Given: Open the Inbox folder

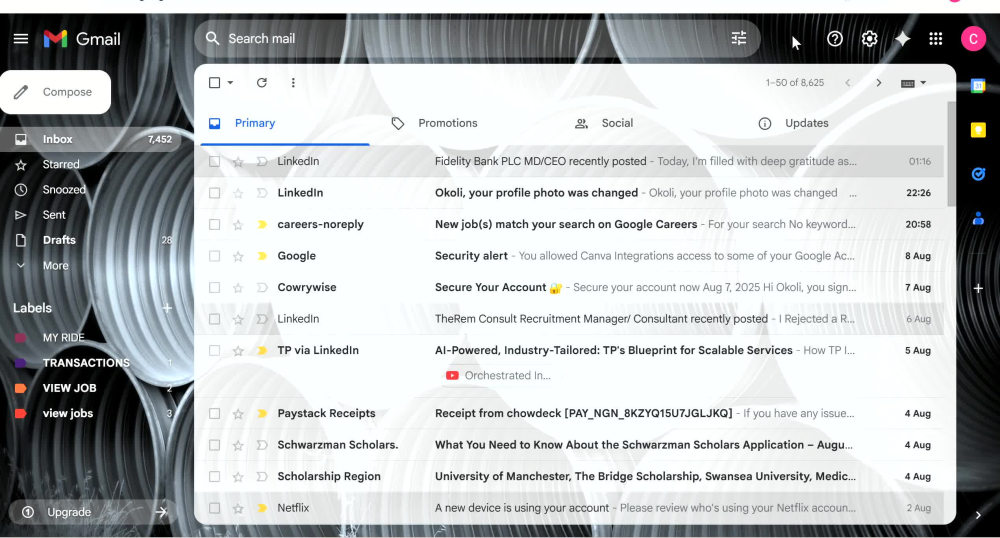Looking at the screenshot, I should pyautogui.click(x=91, y=139).
